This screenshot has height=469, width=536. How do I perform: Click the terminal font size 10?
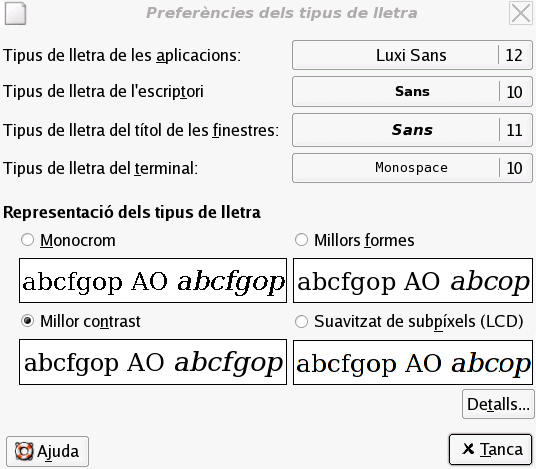pos(514,168)
